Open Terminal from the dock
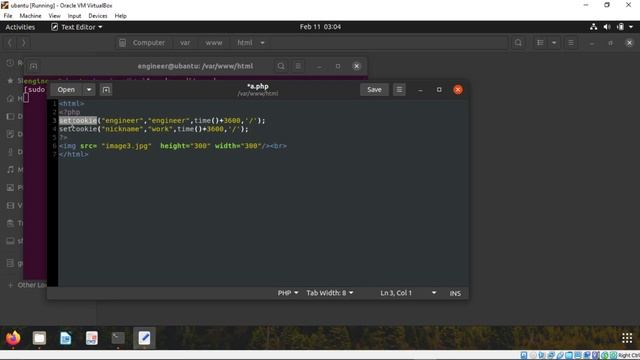This screenshot has width=640, height=360. (x=118, y=338)
